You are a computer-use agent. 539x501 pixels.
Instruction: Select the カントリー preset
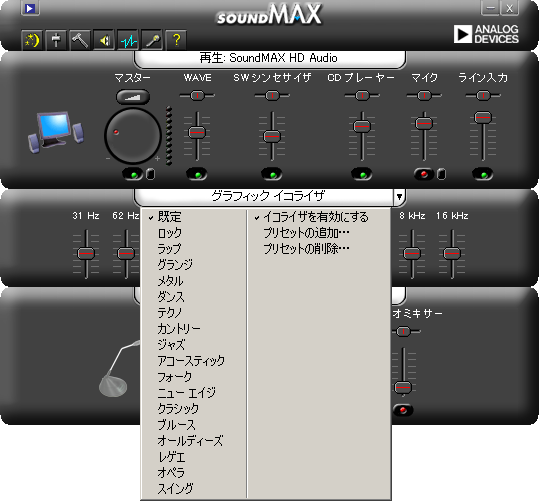click(x=194, y=329)
